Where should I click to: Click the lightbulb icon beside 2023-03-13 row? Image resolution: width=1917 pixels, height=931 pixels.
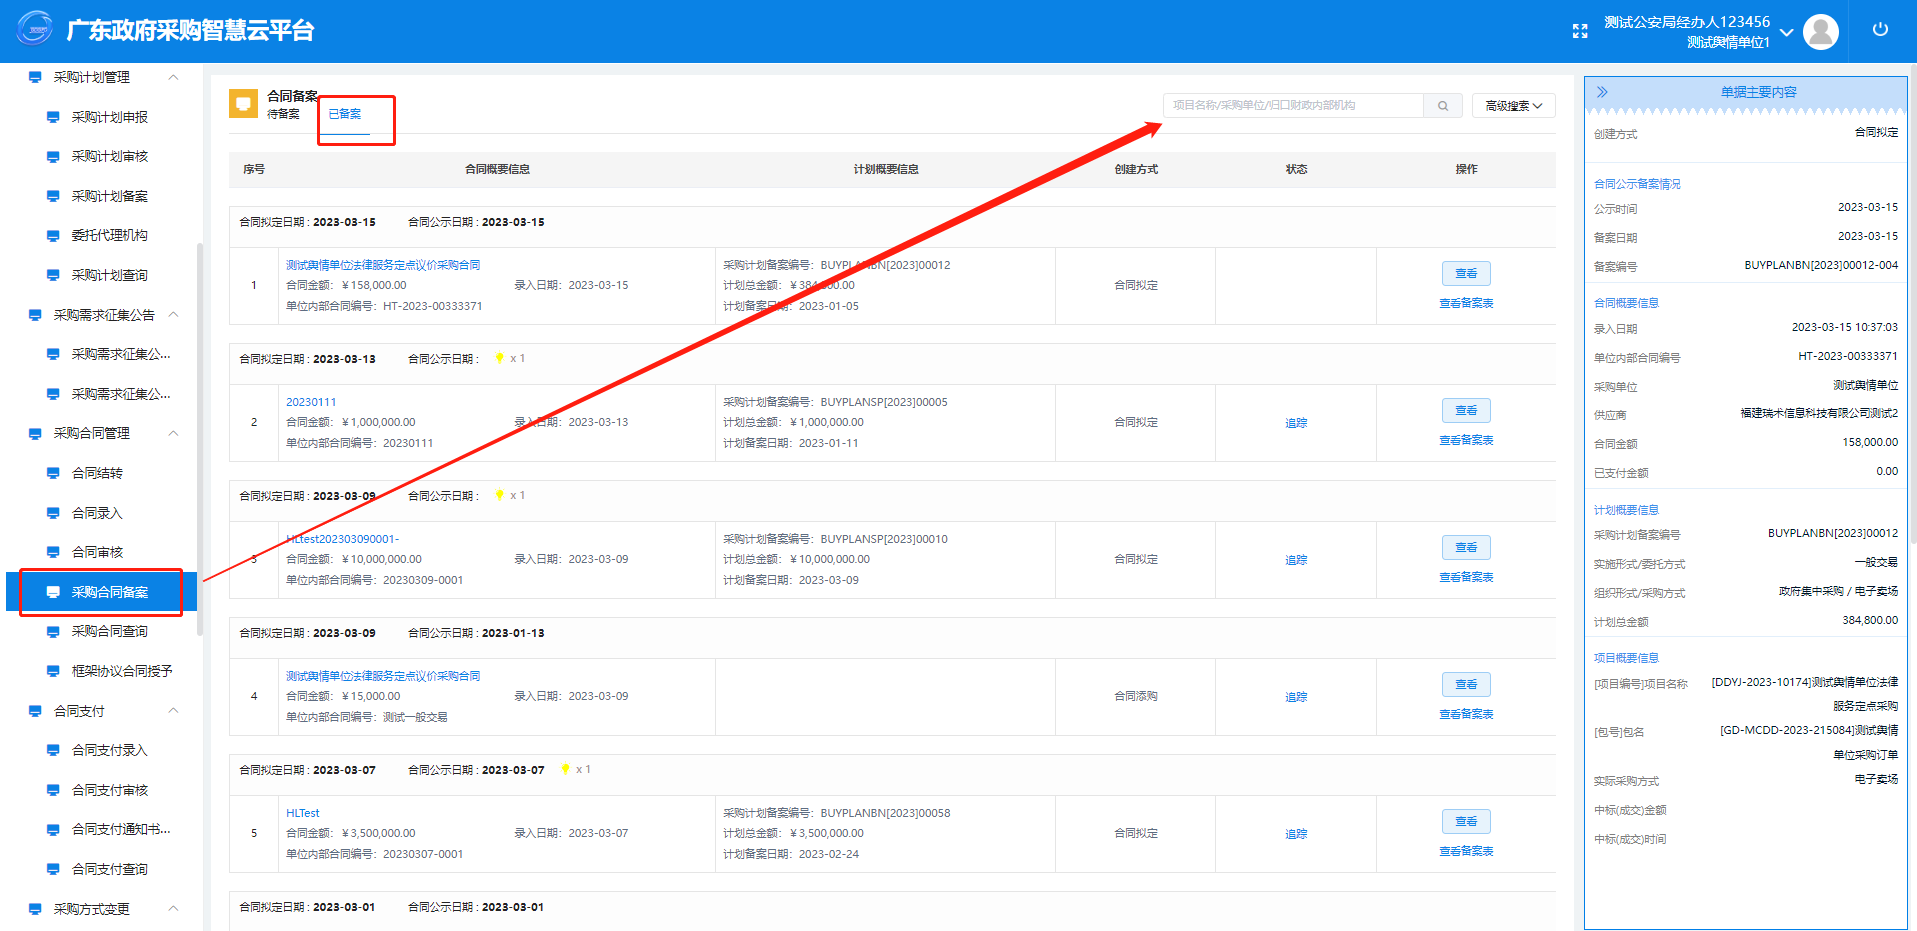point(499,359)
